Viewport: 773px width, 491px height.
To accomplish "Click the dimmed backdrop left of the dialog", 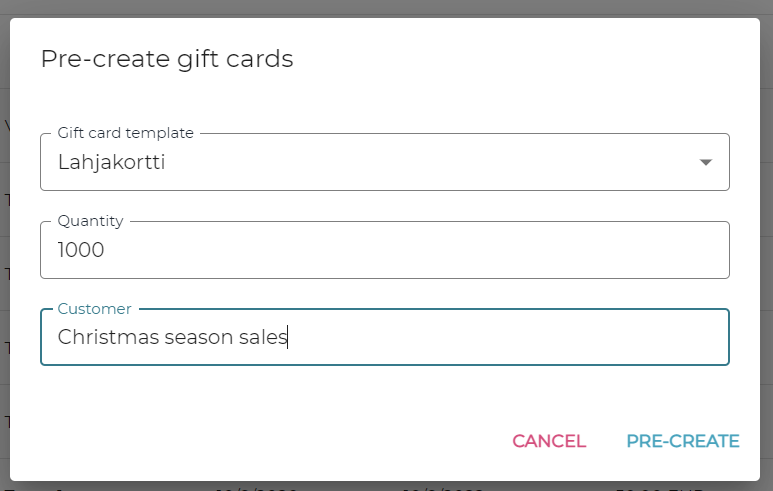I will click(x=4, y=250).
